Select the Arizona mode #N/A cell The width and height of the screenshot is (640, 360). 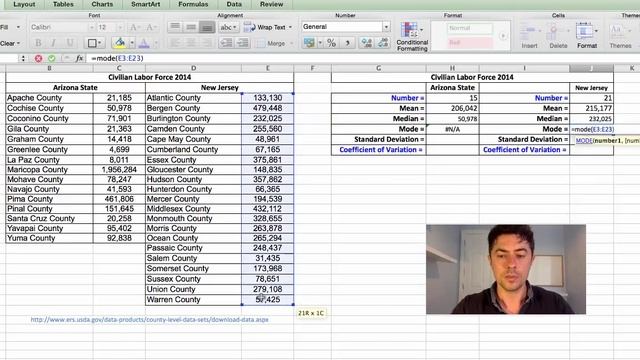(x=452, y=129)
